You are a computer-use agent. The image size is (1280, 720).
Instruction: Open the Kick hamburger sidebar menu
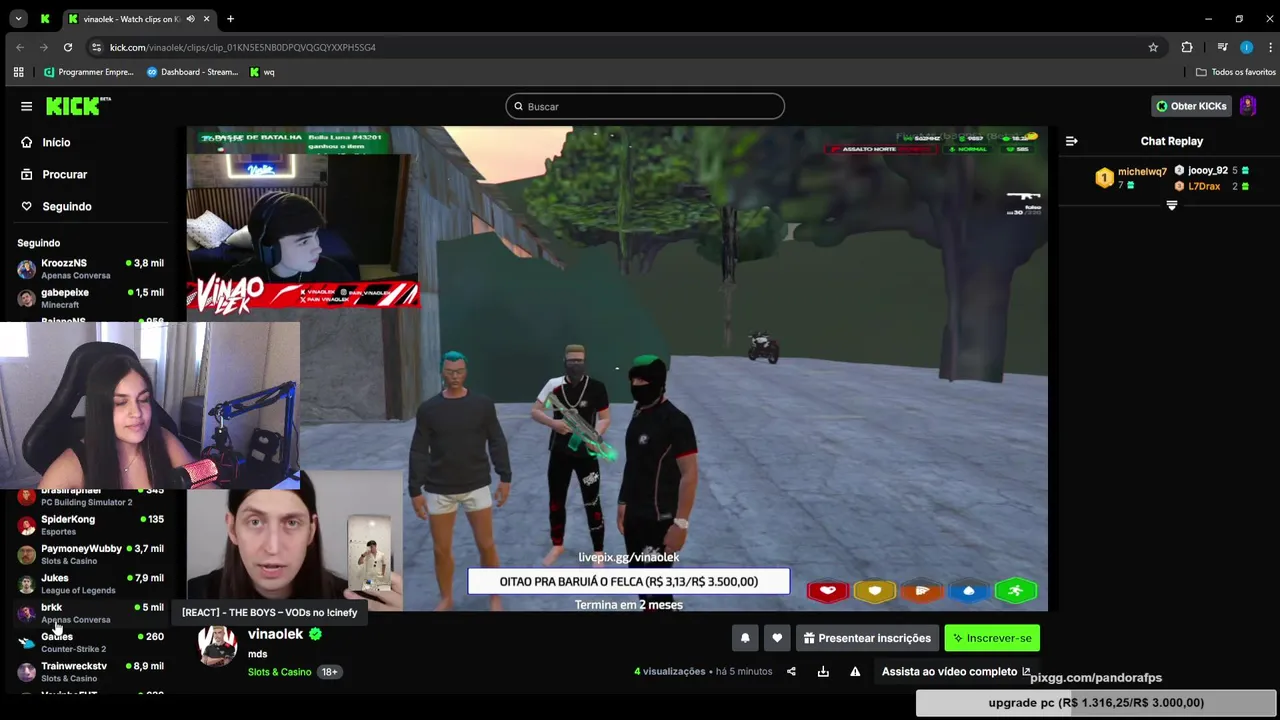tap(26, 106)
